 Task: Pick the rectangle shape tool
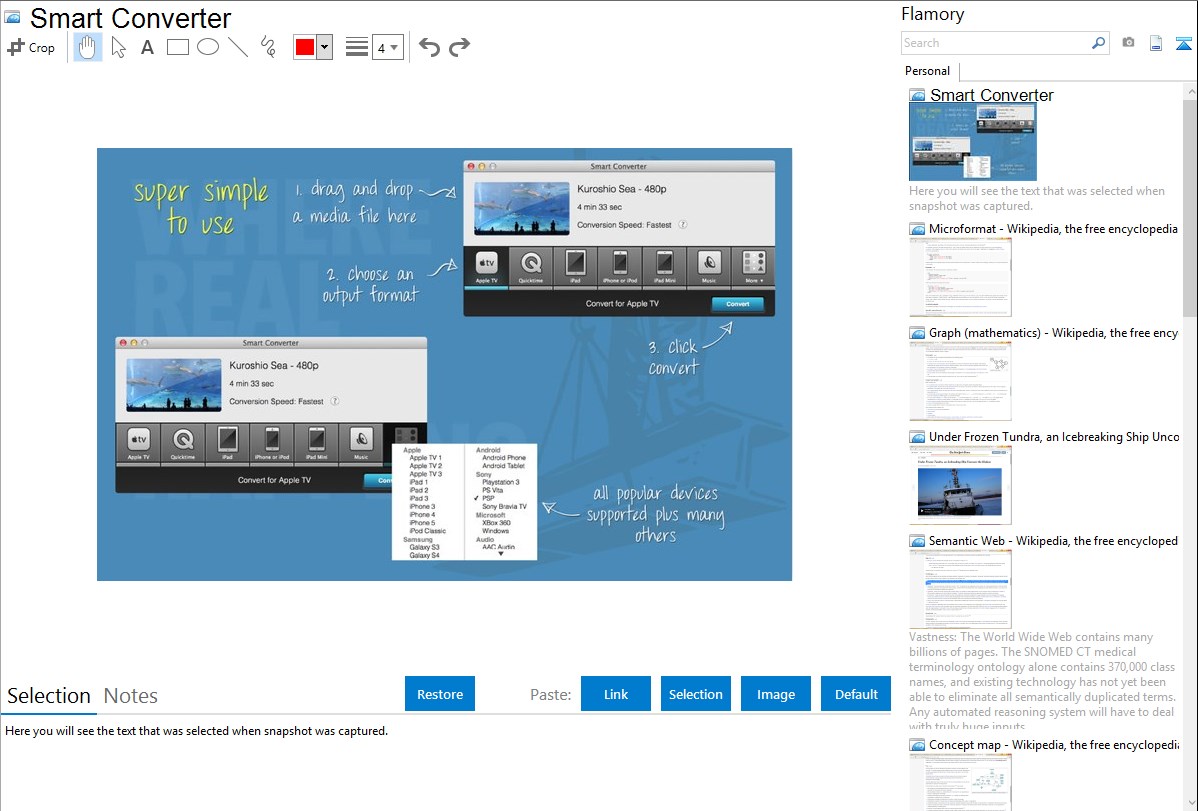[x=177, y=47]
